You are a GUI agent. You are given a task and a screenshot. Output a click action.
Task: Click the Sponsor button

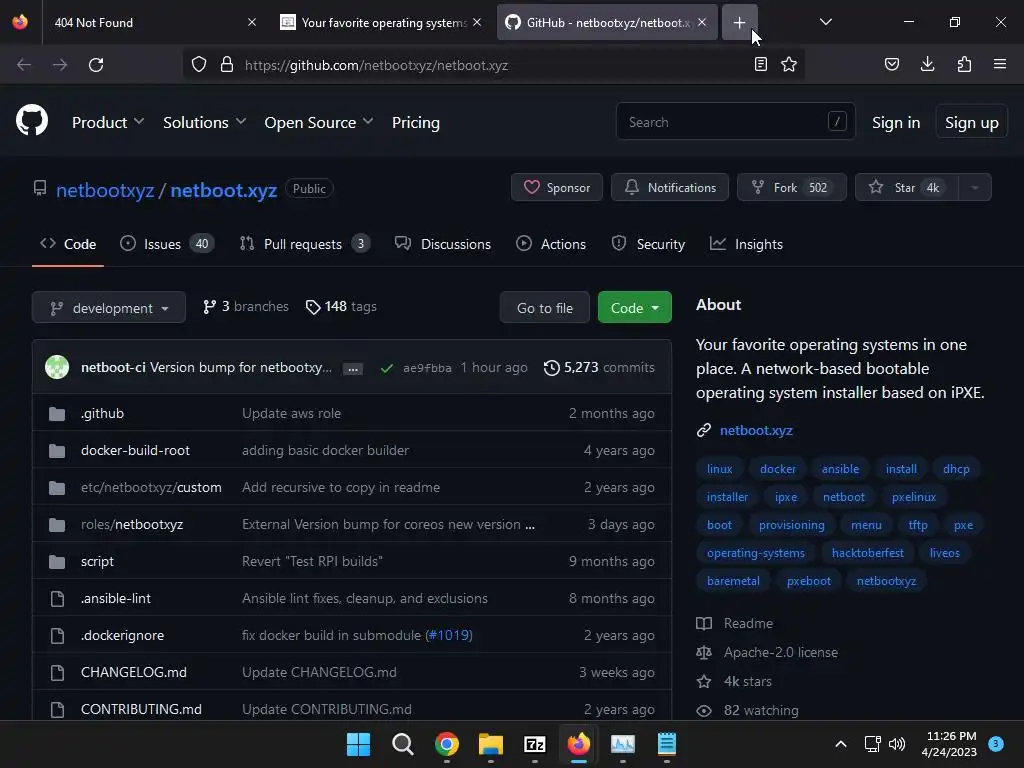(x=556, y=187)
